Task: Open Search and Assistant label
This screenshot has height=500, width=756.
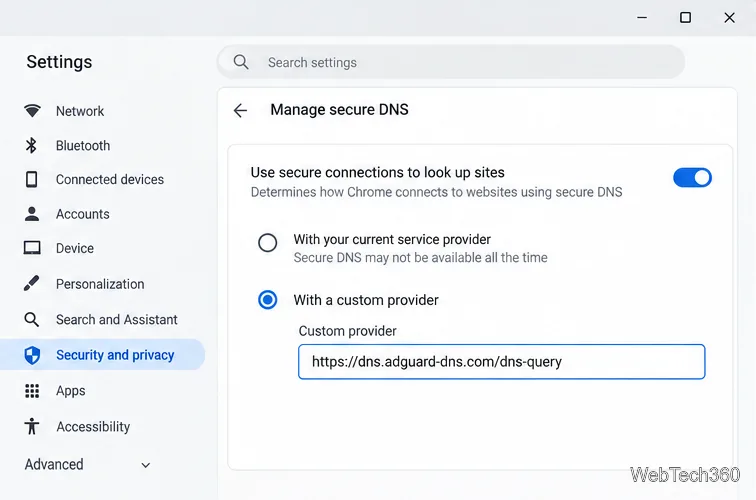Action: coord(117,320)
